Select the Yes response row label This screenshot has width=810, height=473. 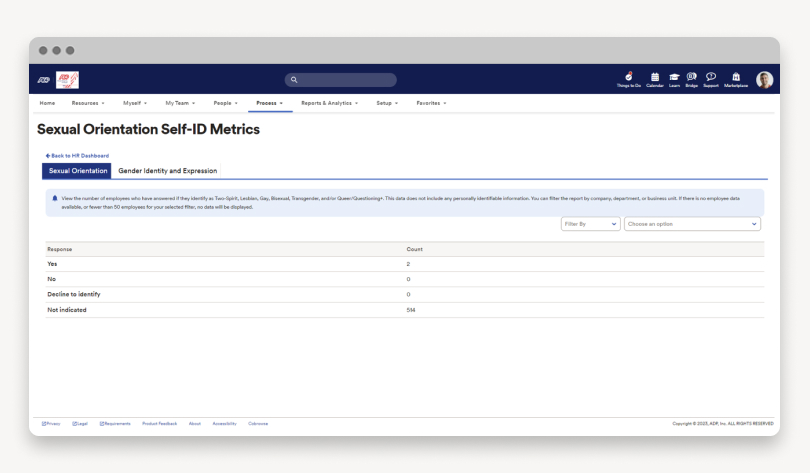pos(52,264)
